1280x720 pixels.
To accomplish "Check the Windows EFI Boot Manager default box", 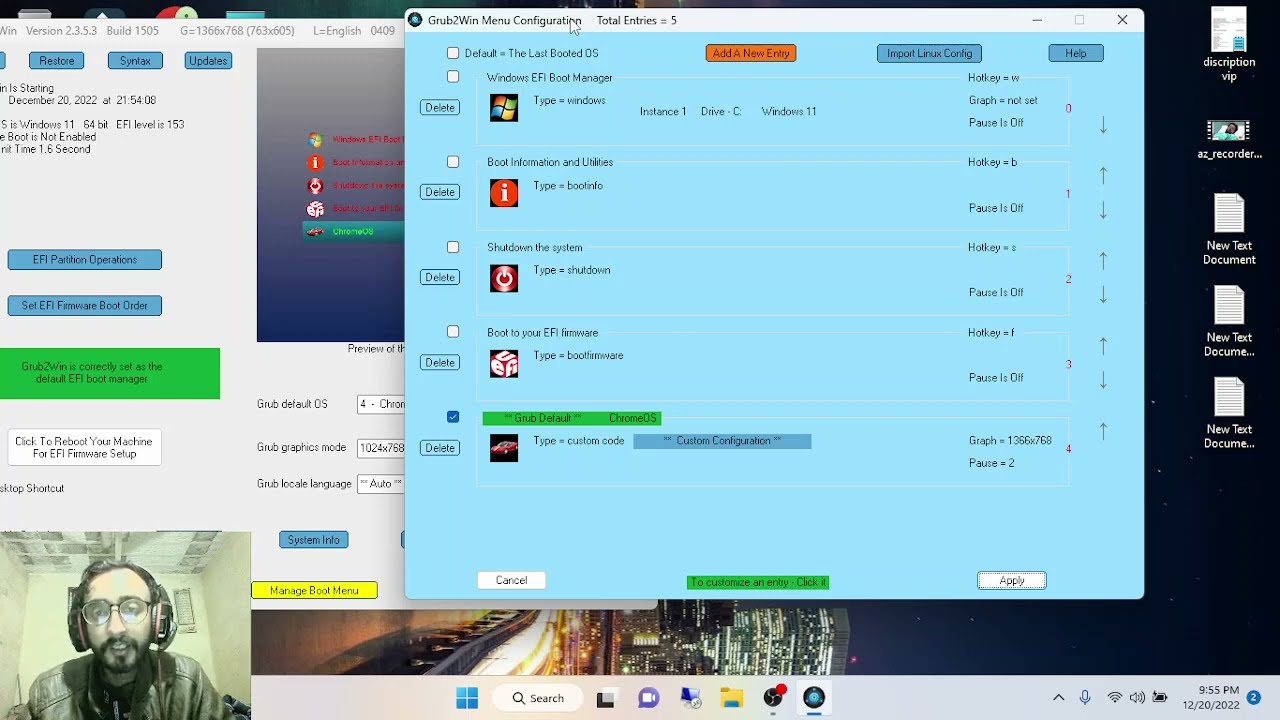I will pos(453,77).
